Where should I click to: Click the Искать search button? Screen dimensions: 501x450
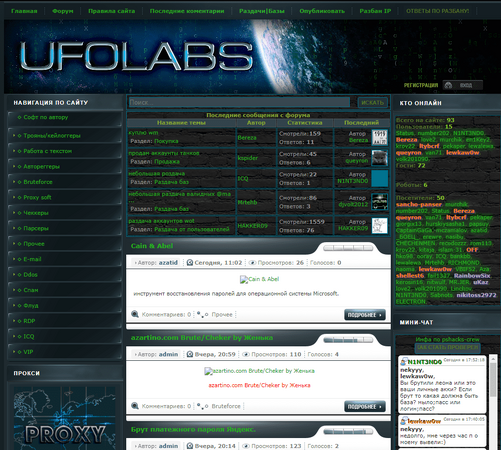(373, 103)
